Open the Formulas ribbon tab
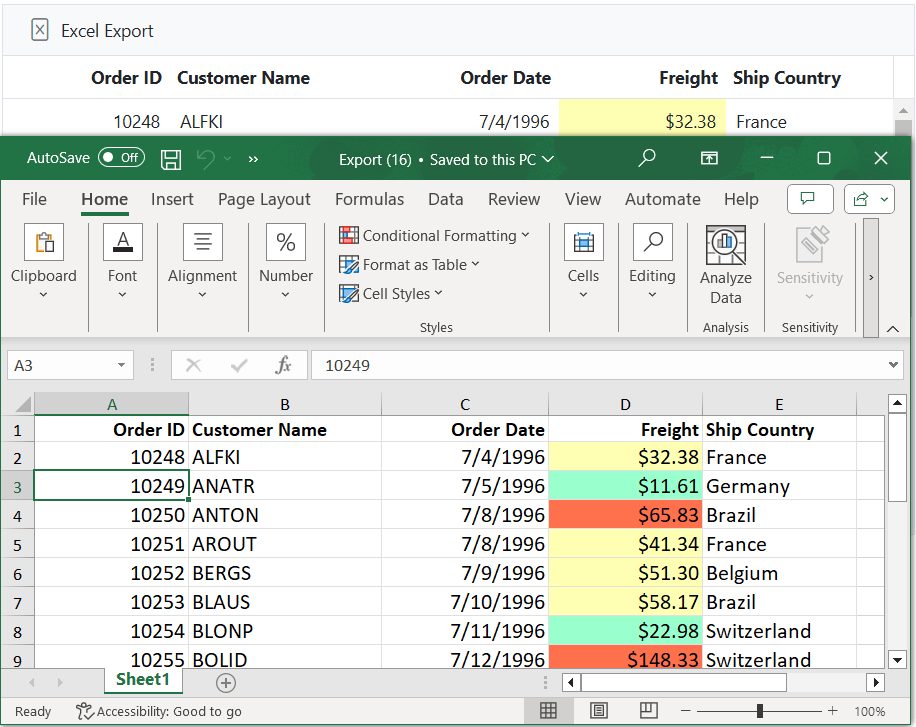The width and height of the screenshot is (916, 727). tap(369, 199)
